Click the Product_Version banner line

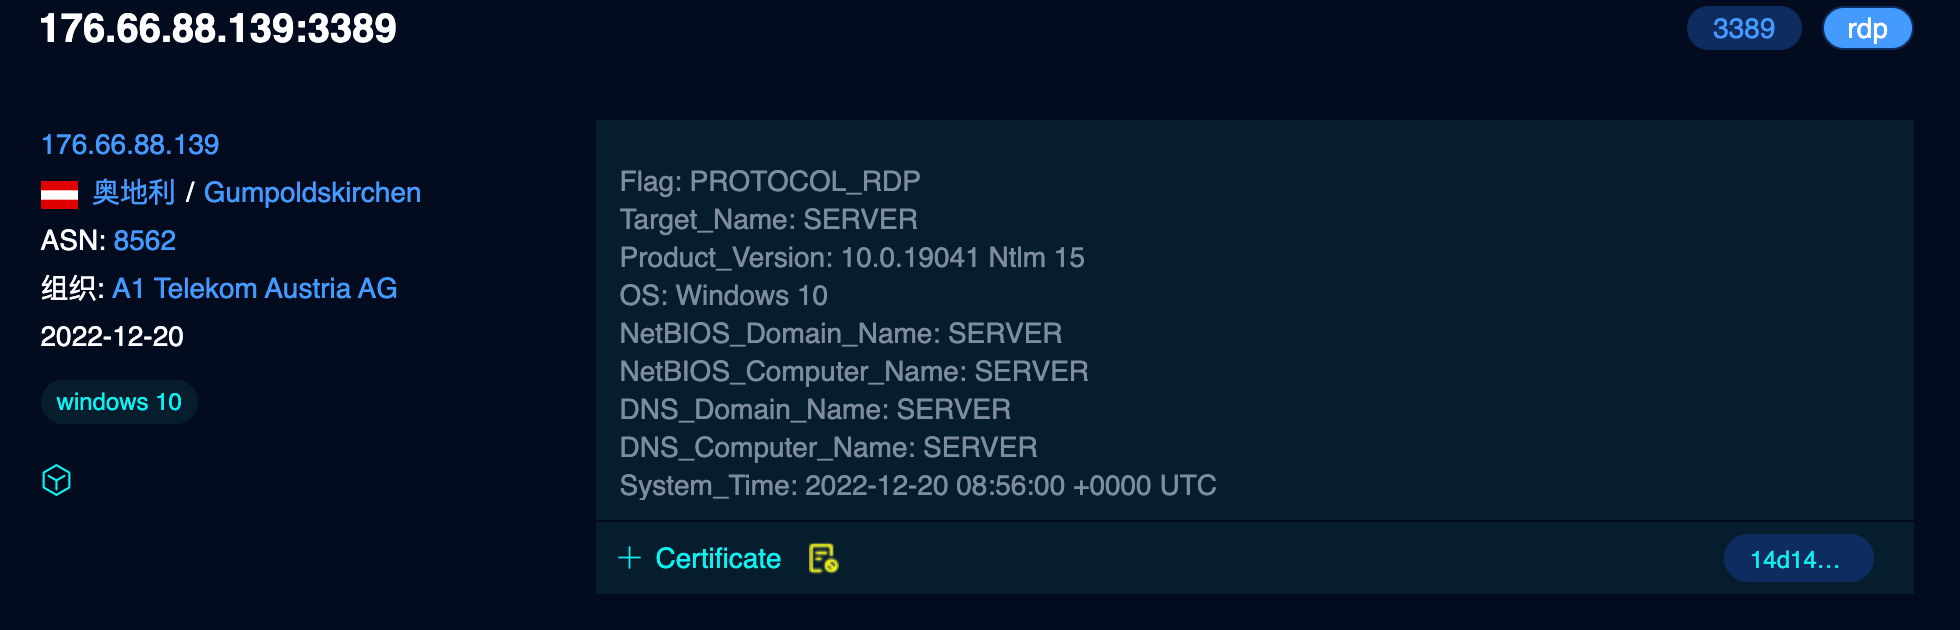click(852, 257)
